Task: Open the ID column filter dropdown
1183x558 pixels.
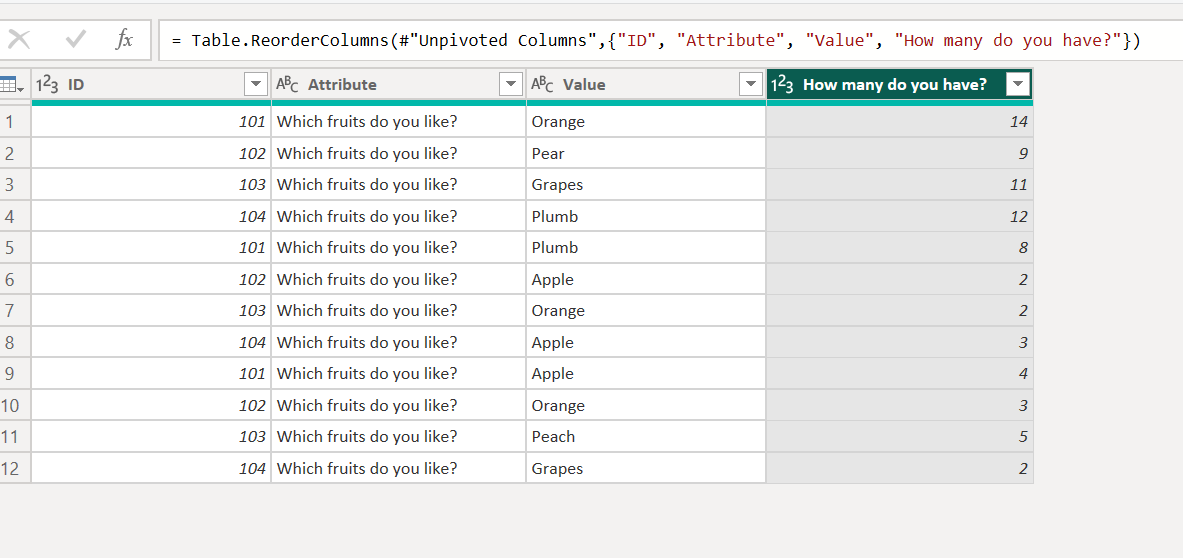Action: 257,85
